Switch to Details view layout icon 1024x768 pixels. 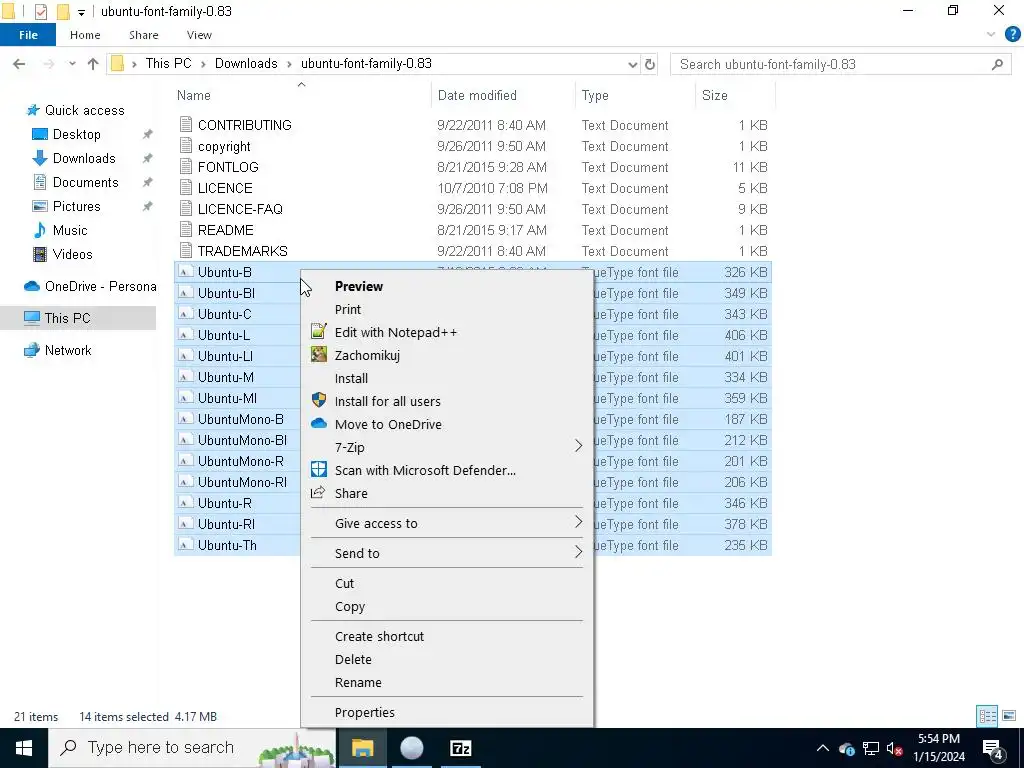pyautogui.click(x=987, y=716)
